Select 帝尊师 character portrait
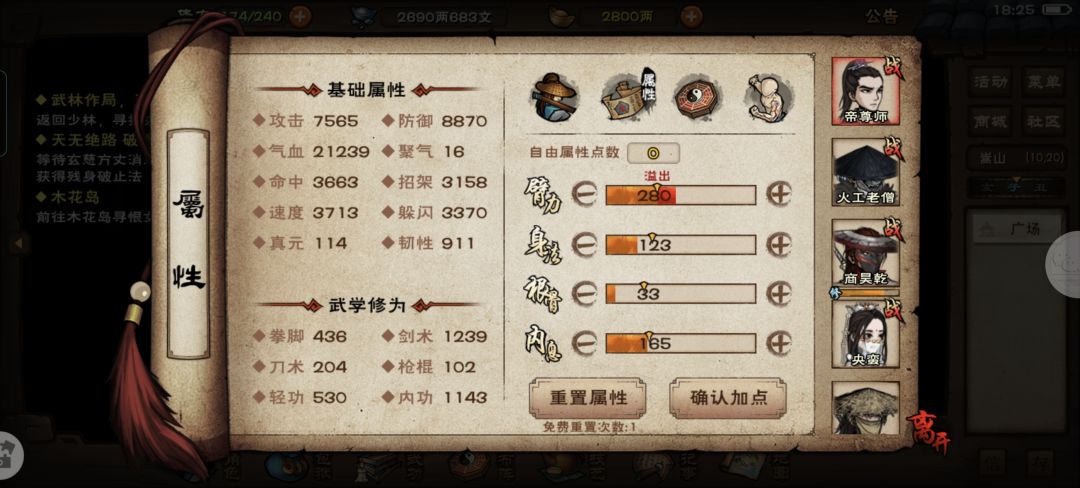 click(x=866, y=92)
